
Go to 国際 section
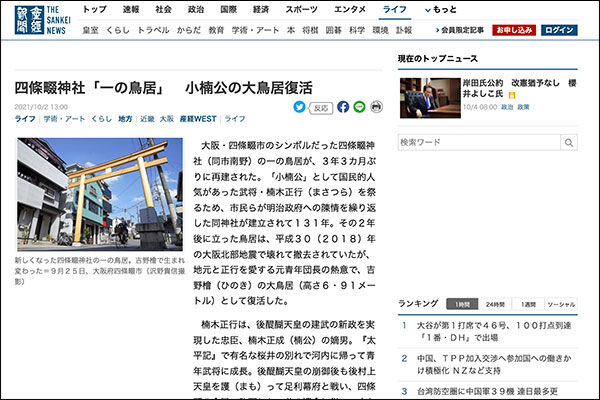coord(228,10)
